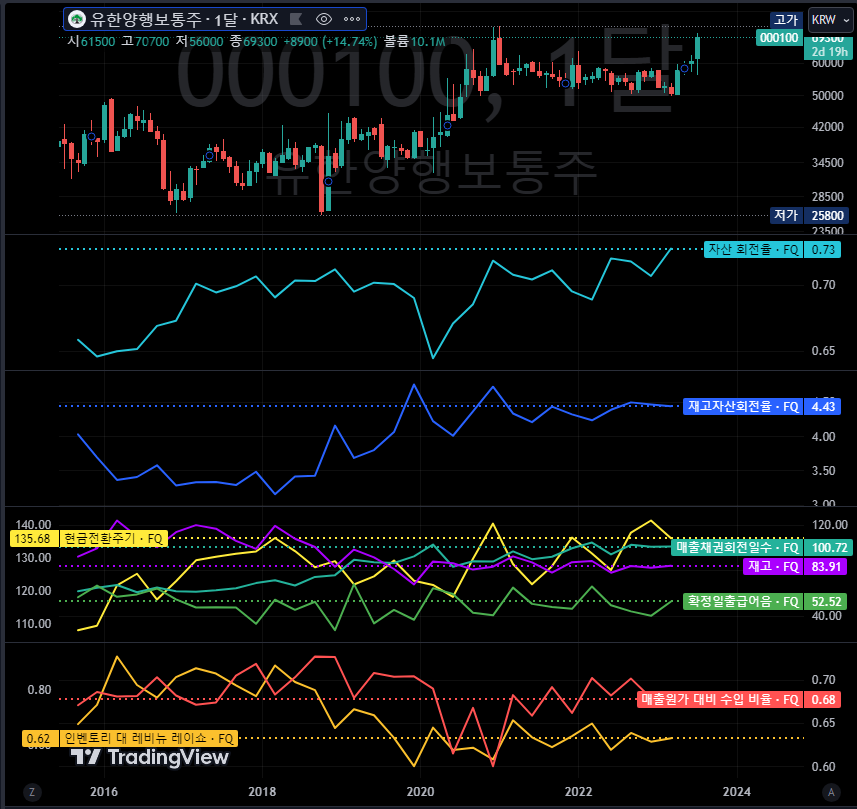This screenshot has height=809, width=857.
Task: Click the 2022 time axis label
Action: coord(578,792)
